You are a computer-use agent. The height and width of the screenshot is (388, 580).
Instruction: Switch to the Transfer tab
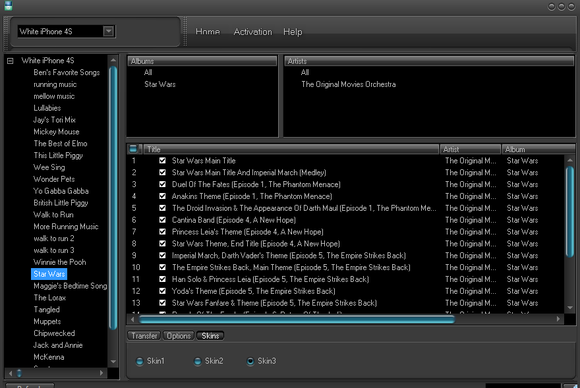coord(144,335)
